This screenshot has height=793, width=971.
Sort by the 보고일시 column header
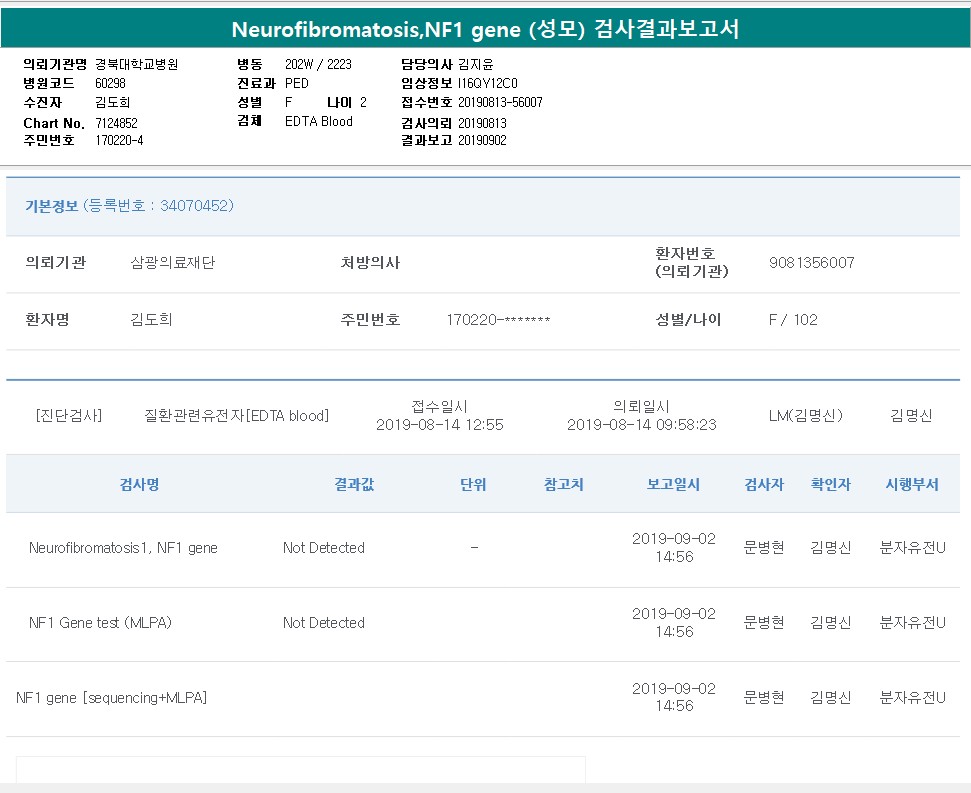click(x=673, y=484)
